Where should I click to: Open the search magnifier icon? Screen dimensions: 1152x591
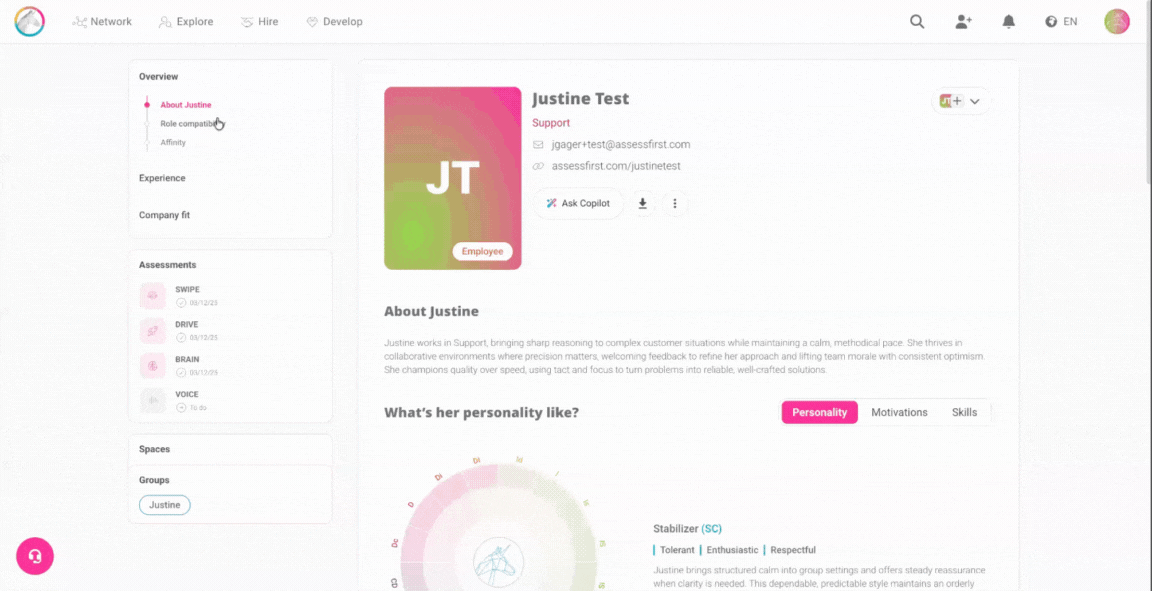917,21
